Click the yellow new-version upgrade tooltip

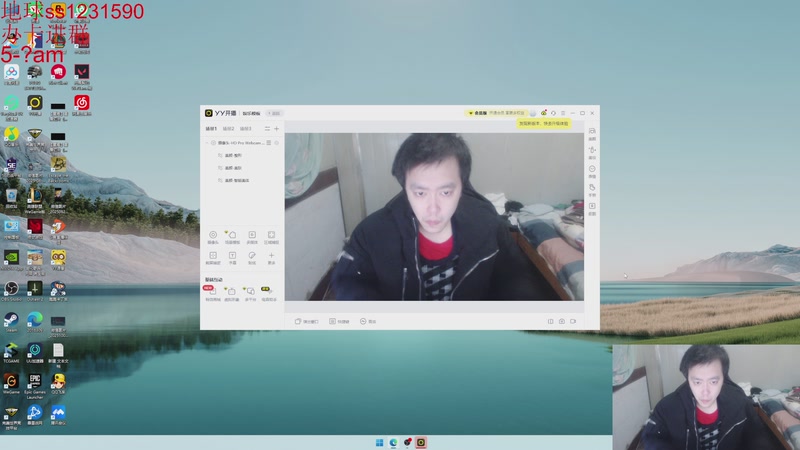click(543, 123)
